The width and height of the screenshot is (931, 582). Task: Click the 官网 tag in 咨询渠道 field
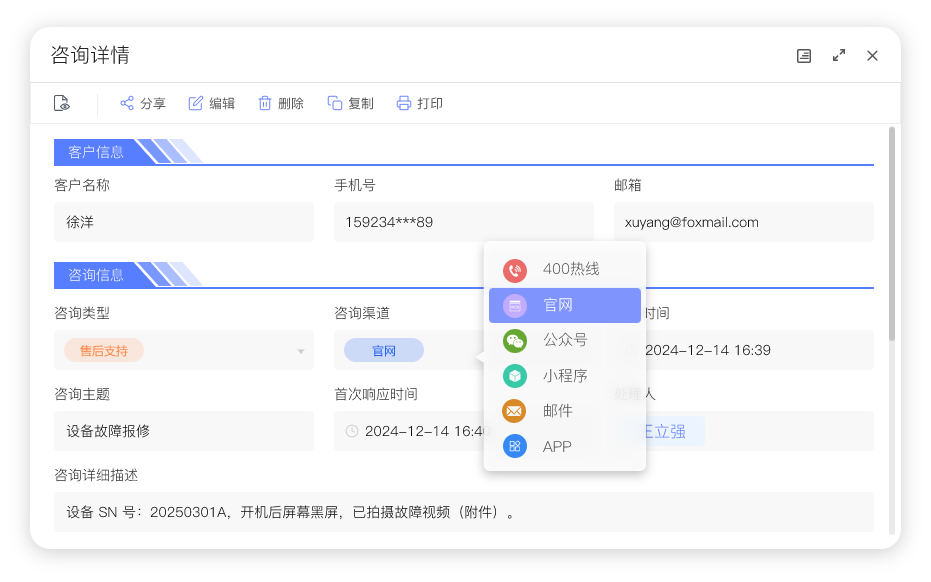tap(384, 350)
